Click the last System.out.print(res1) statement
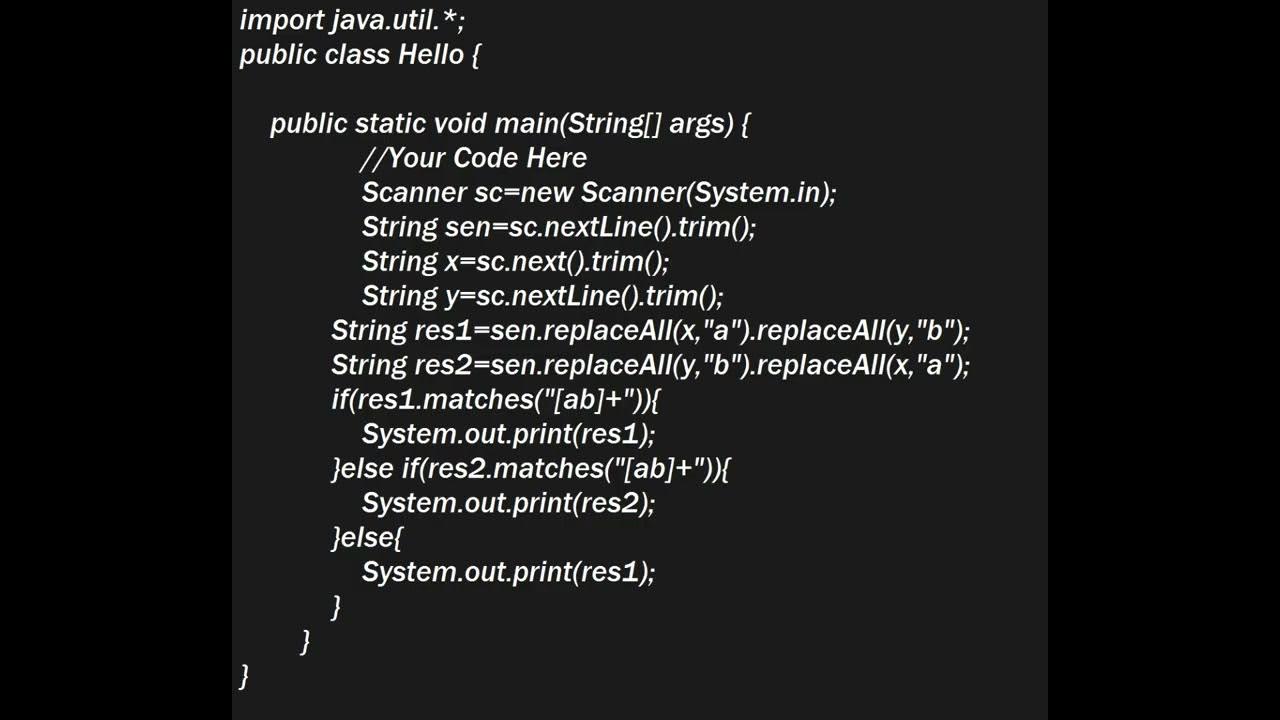This screenshot has width=1280, height=720. point(508,572)
